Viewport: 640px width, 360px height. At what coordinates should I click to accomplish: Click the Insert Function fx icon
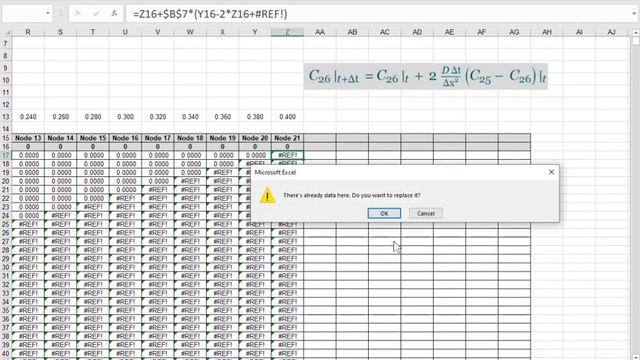point(114,14)
